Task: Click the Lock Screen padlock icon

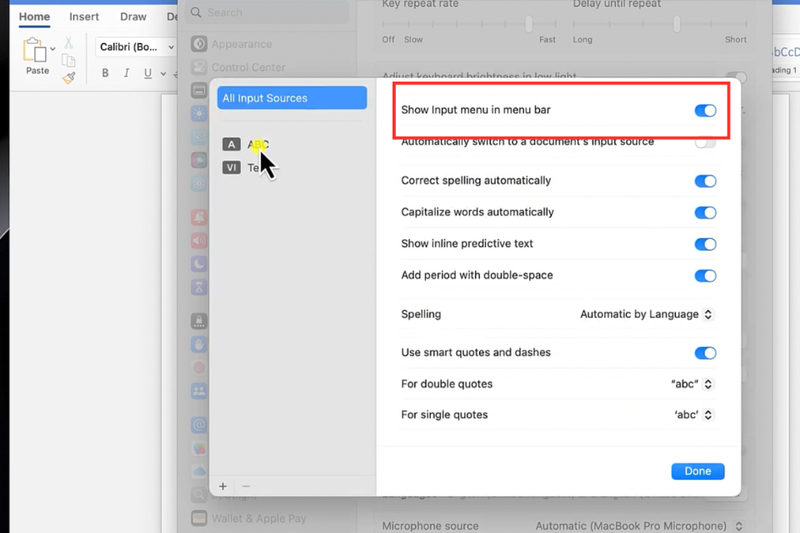Action: pyautogui.click(x=199, y=321)
